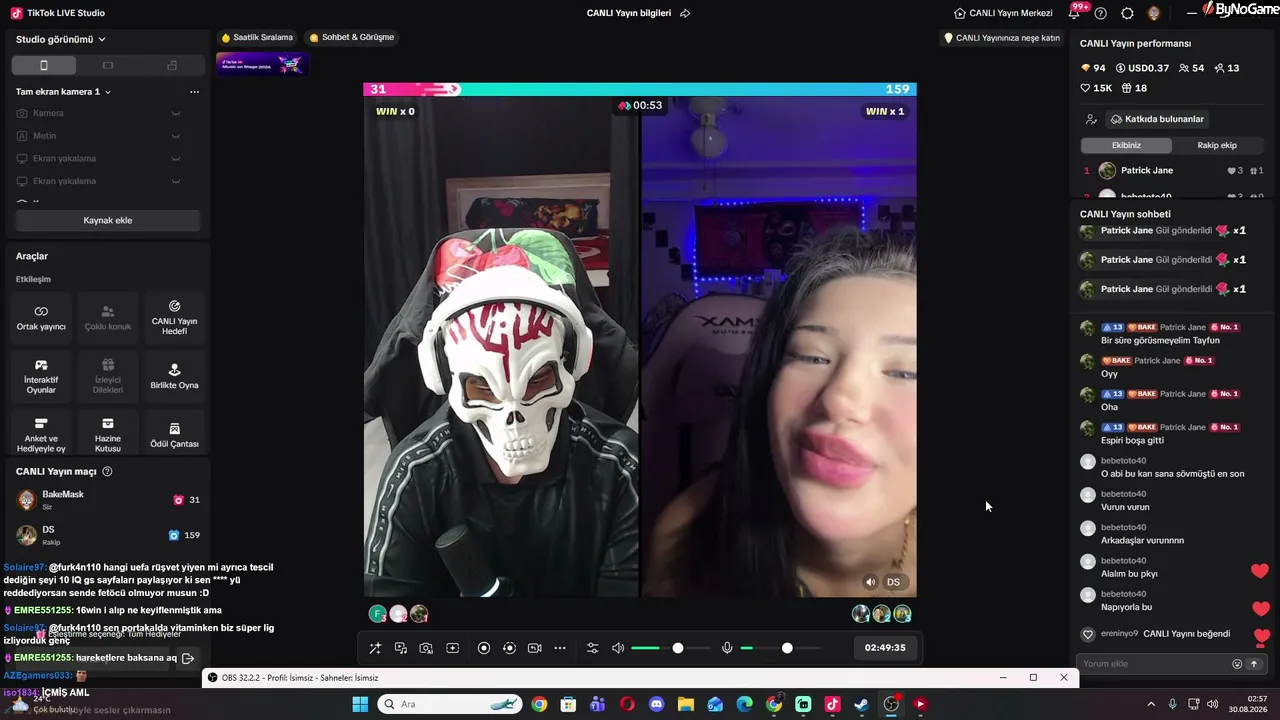
Task: Click the live duration timer 02:49:35
Action: point(885,648)
